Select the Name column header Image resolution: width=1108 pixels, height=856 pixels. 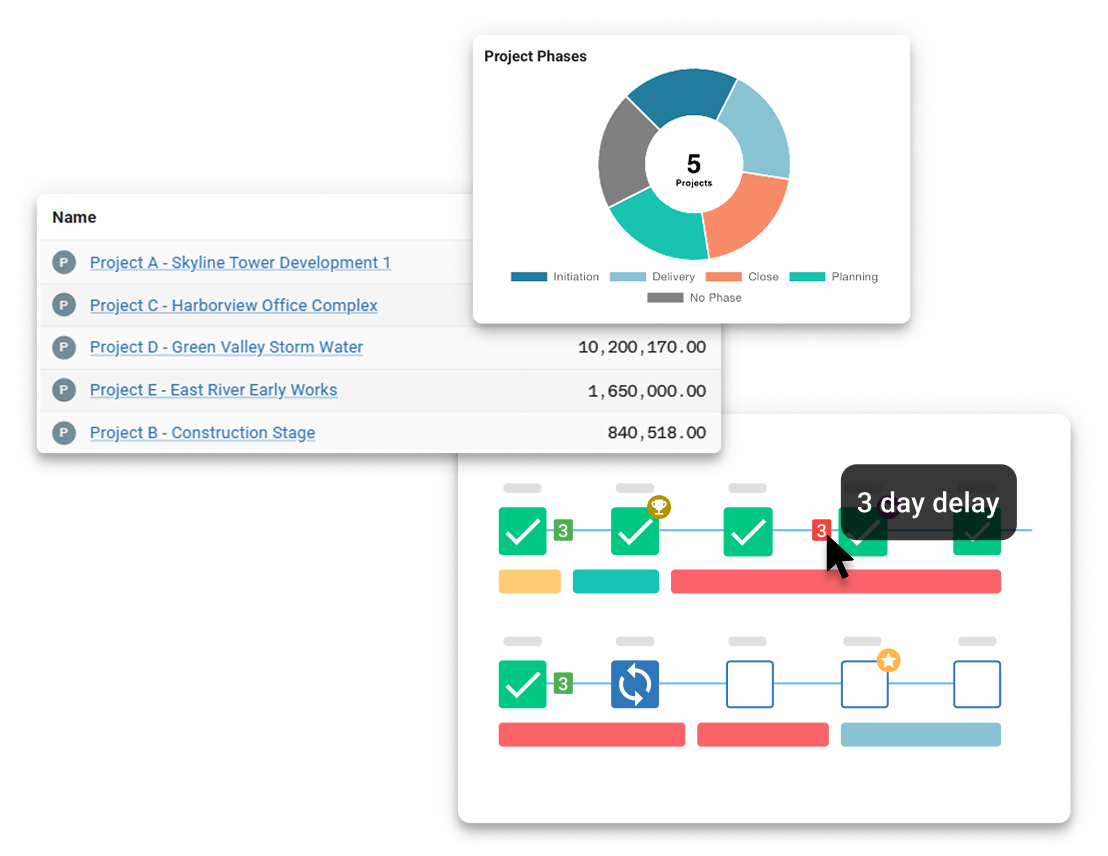pyautogui.click(x=74, y=217)
